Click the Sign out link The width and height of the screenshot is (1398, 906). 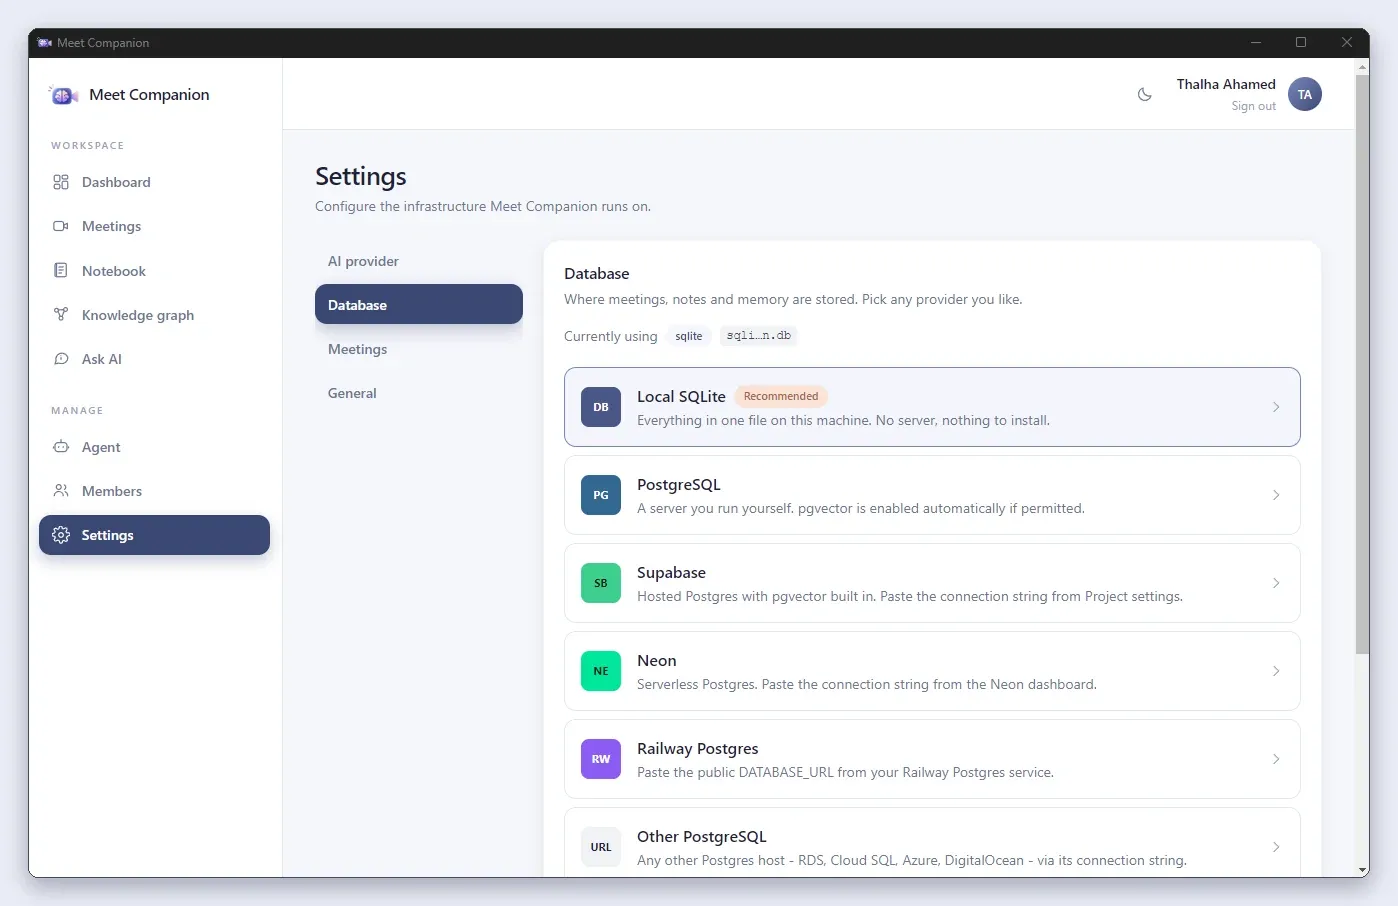[1254, 106]
